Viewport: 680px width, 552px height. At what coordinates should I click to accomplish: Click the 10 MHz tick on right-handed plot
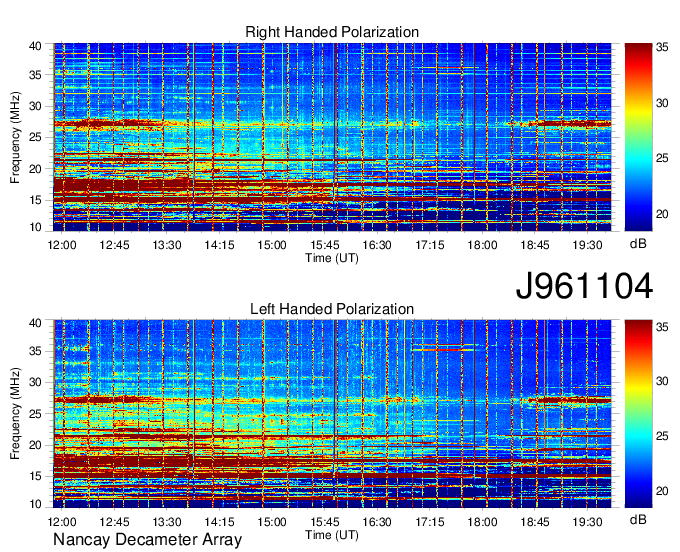pos(36,227)
